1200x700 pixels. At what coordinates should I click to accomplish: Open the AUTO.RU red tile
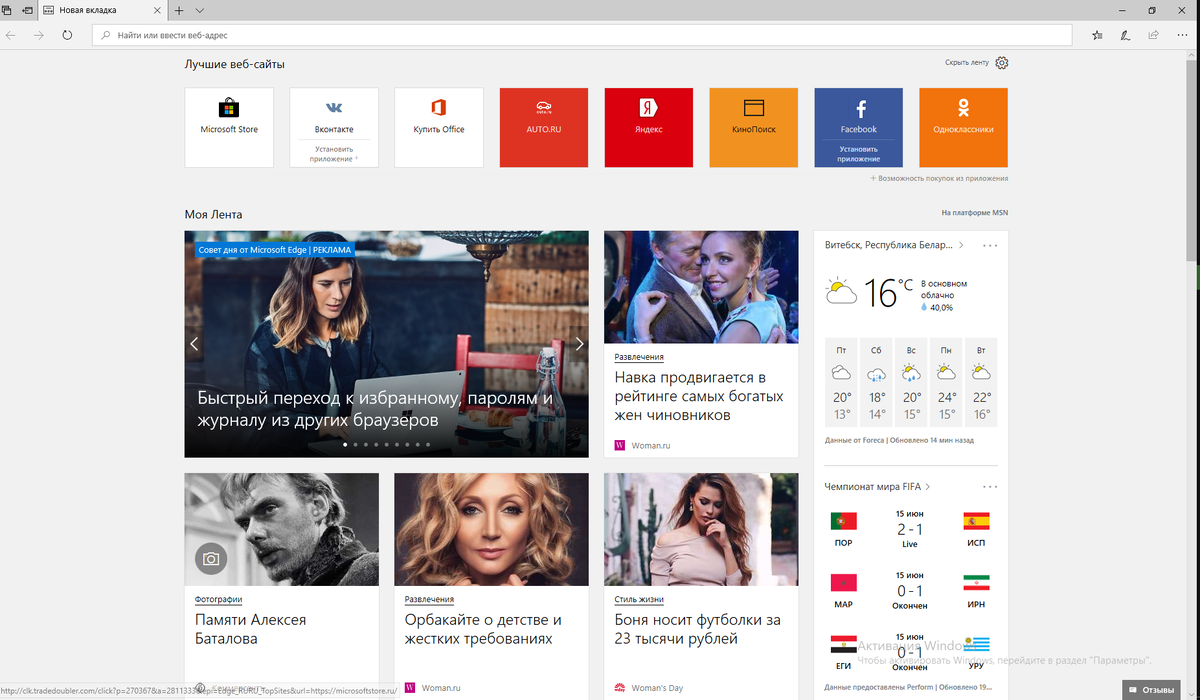pos(544,127)
